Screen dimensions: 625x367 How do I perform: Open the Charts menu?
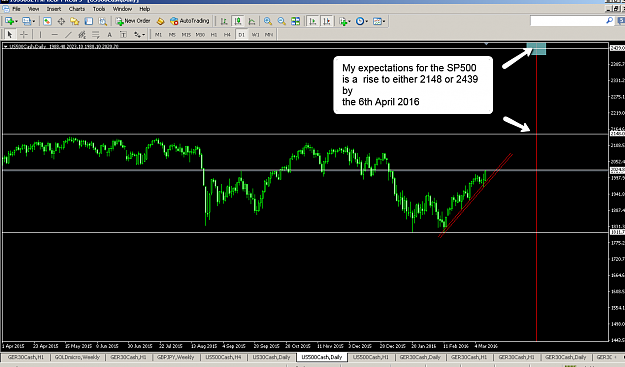(77, 9)
